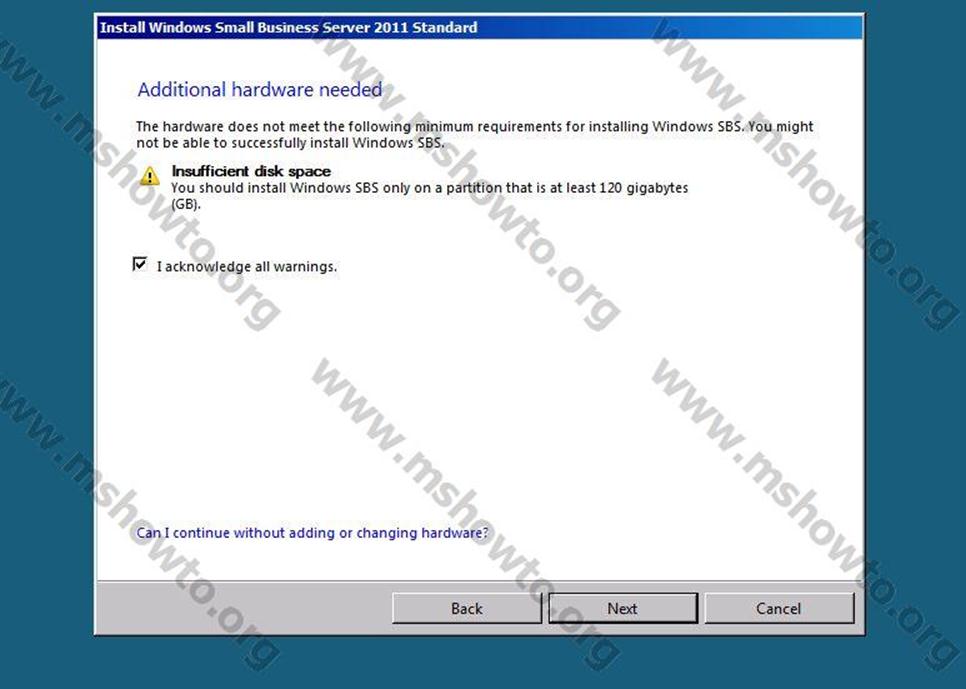Screen dimensions: 966x689
Task: Select the Insufficient disk space heading
Action: (x=251, y=171)
